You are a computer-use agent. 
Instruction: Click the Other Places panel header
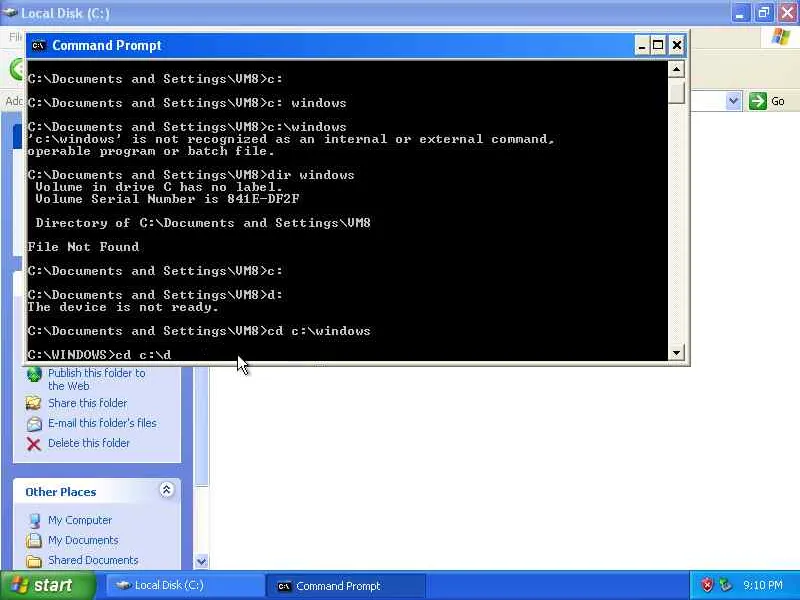[x=96, y=491]
